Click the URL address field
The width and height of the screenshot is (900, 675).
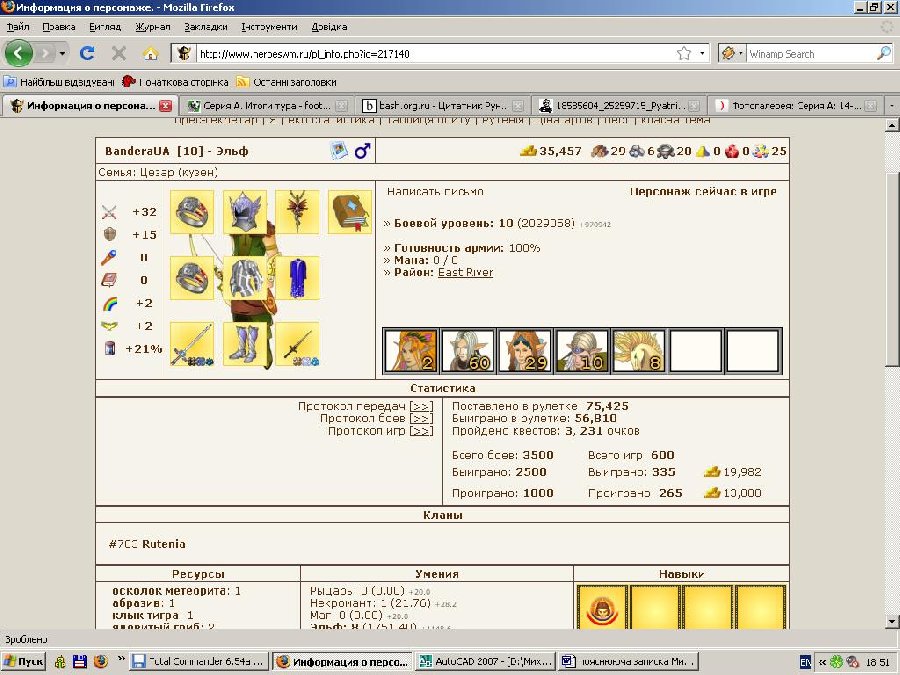click(435, 54)
